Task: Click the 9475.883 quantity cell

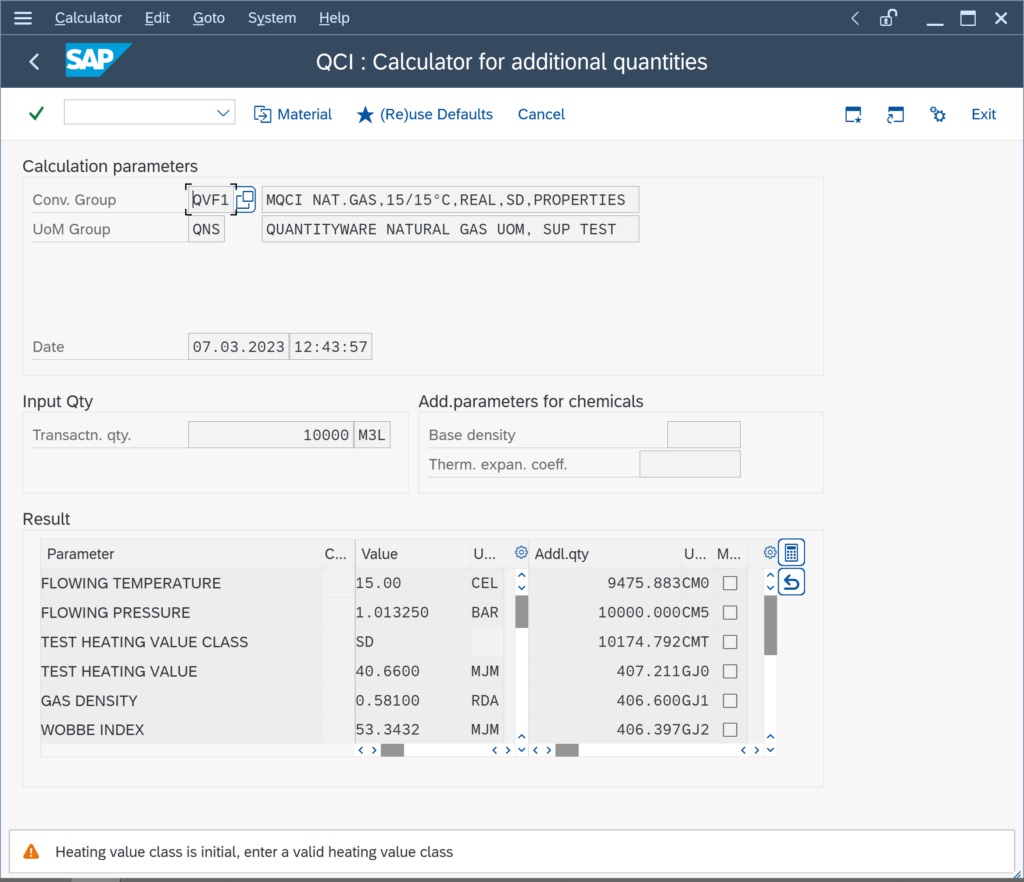Action: pos(606,583)
